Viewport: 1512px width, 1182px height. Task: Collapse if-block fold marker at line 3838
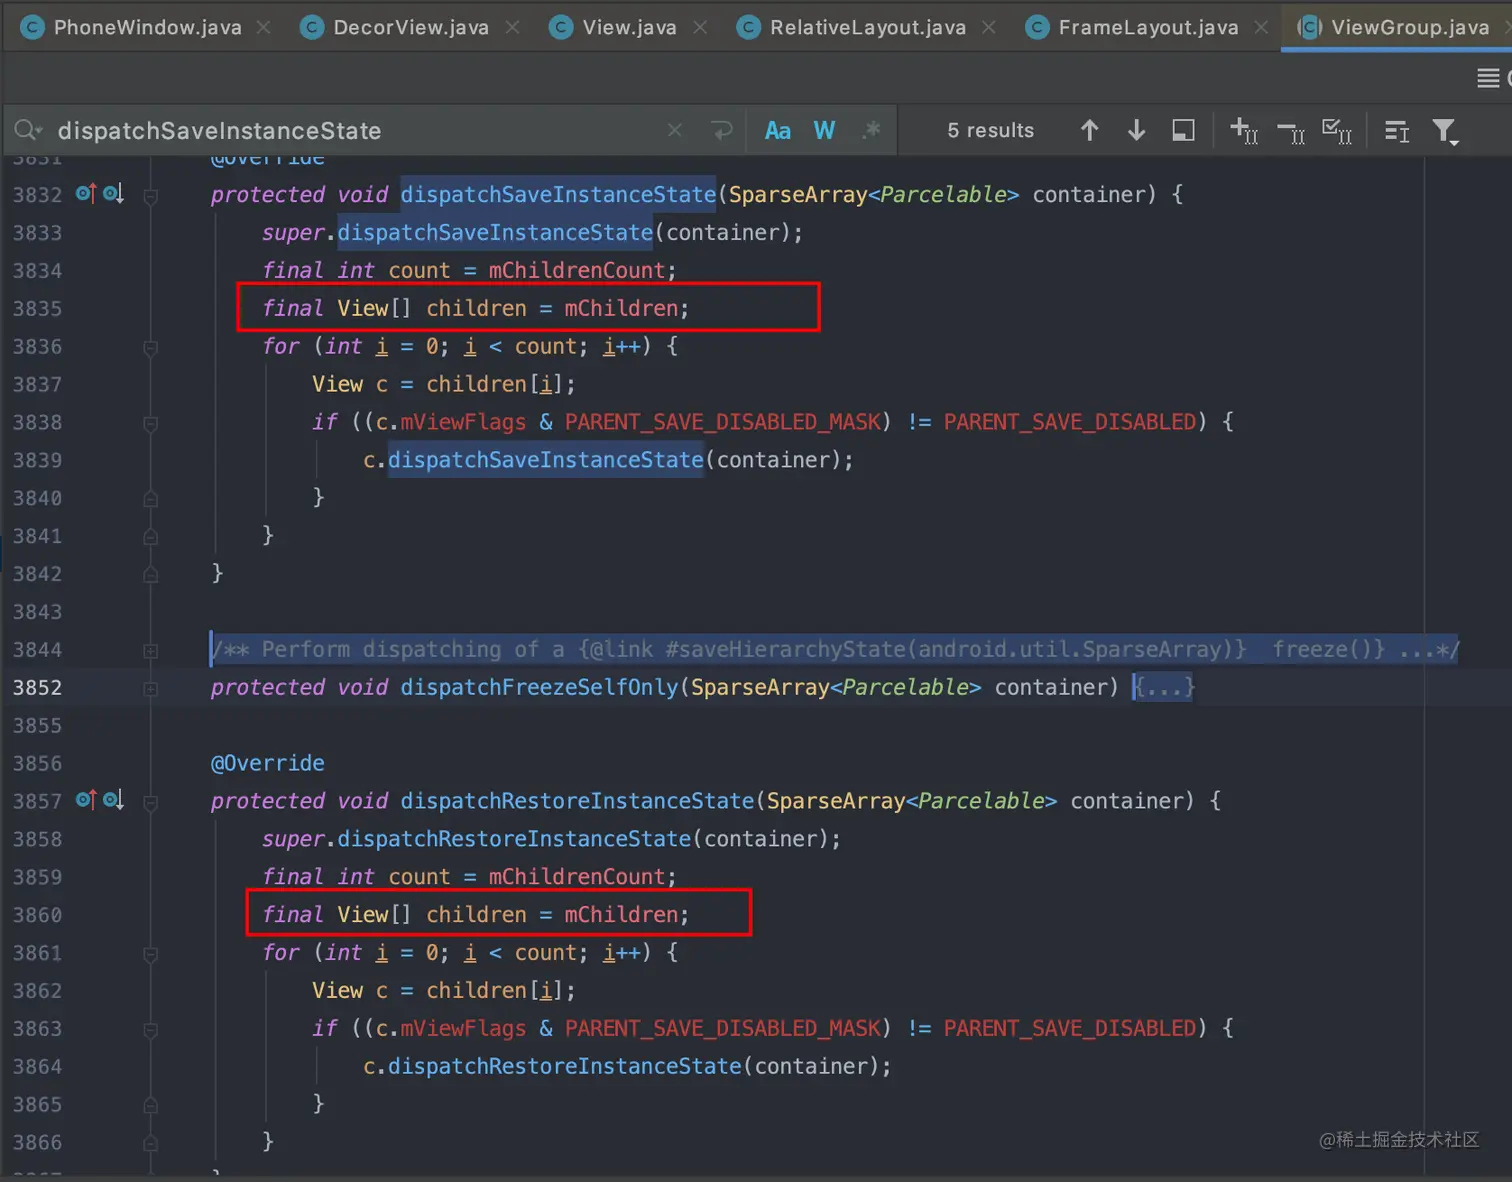[150, 424]
